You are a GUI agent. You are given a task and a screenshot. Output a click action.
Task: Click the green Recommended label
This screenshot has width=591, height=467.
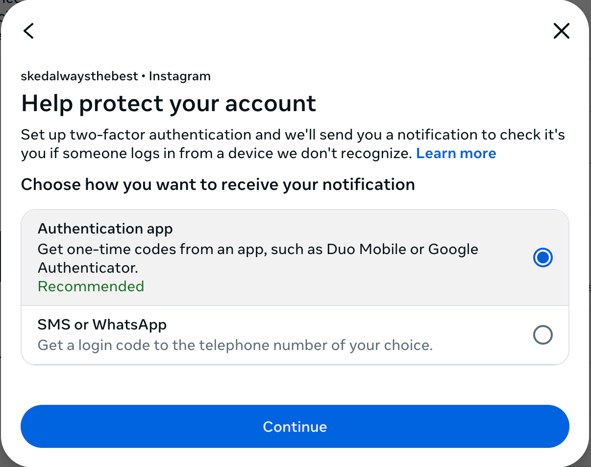tap(91, 286)
